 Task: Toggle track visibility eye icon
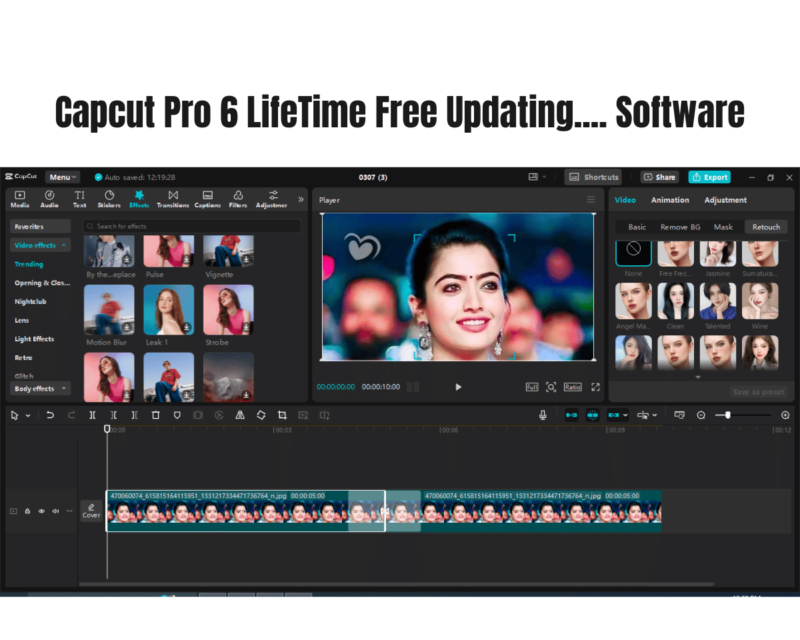click(41, 511)
